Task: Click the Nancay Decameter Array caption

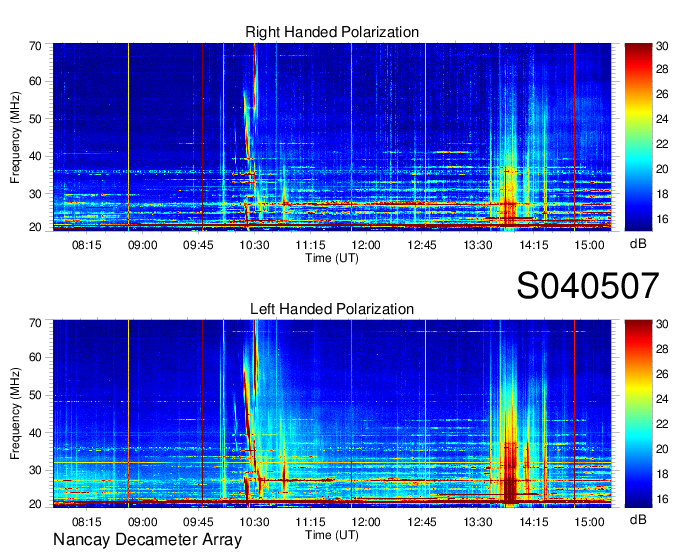Action: (x=147, y=539)
